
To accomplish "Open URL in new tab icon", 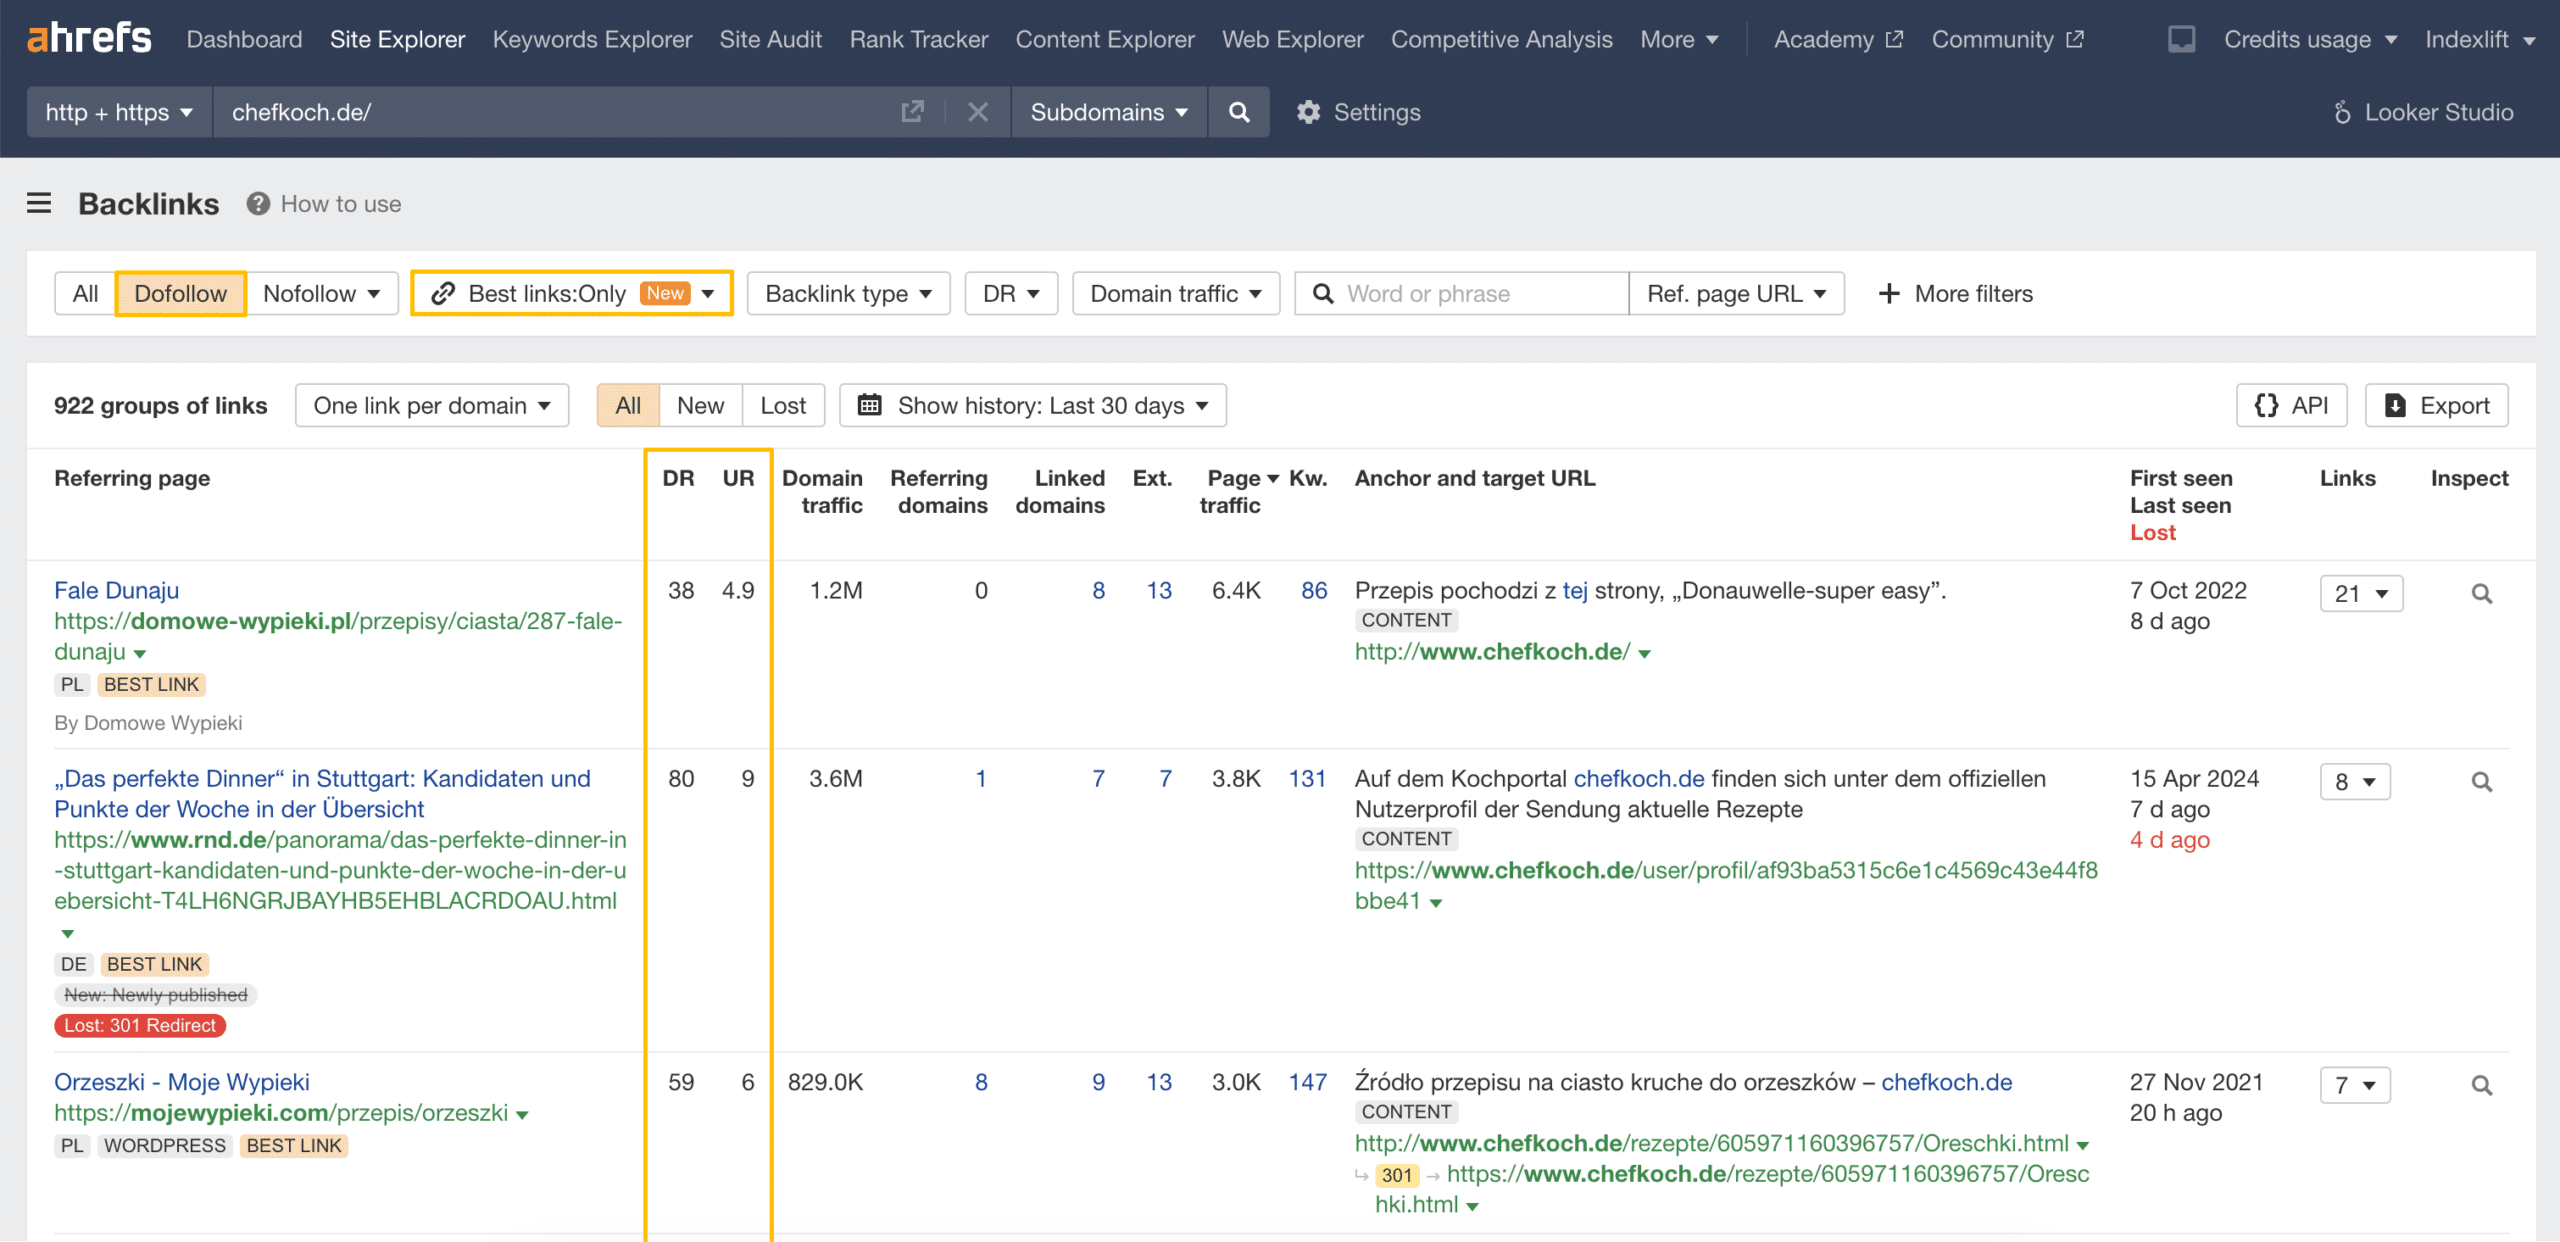I will (912, 112).
